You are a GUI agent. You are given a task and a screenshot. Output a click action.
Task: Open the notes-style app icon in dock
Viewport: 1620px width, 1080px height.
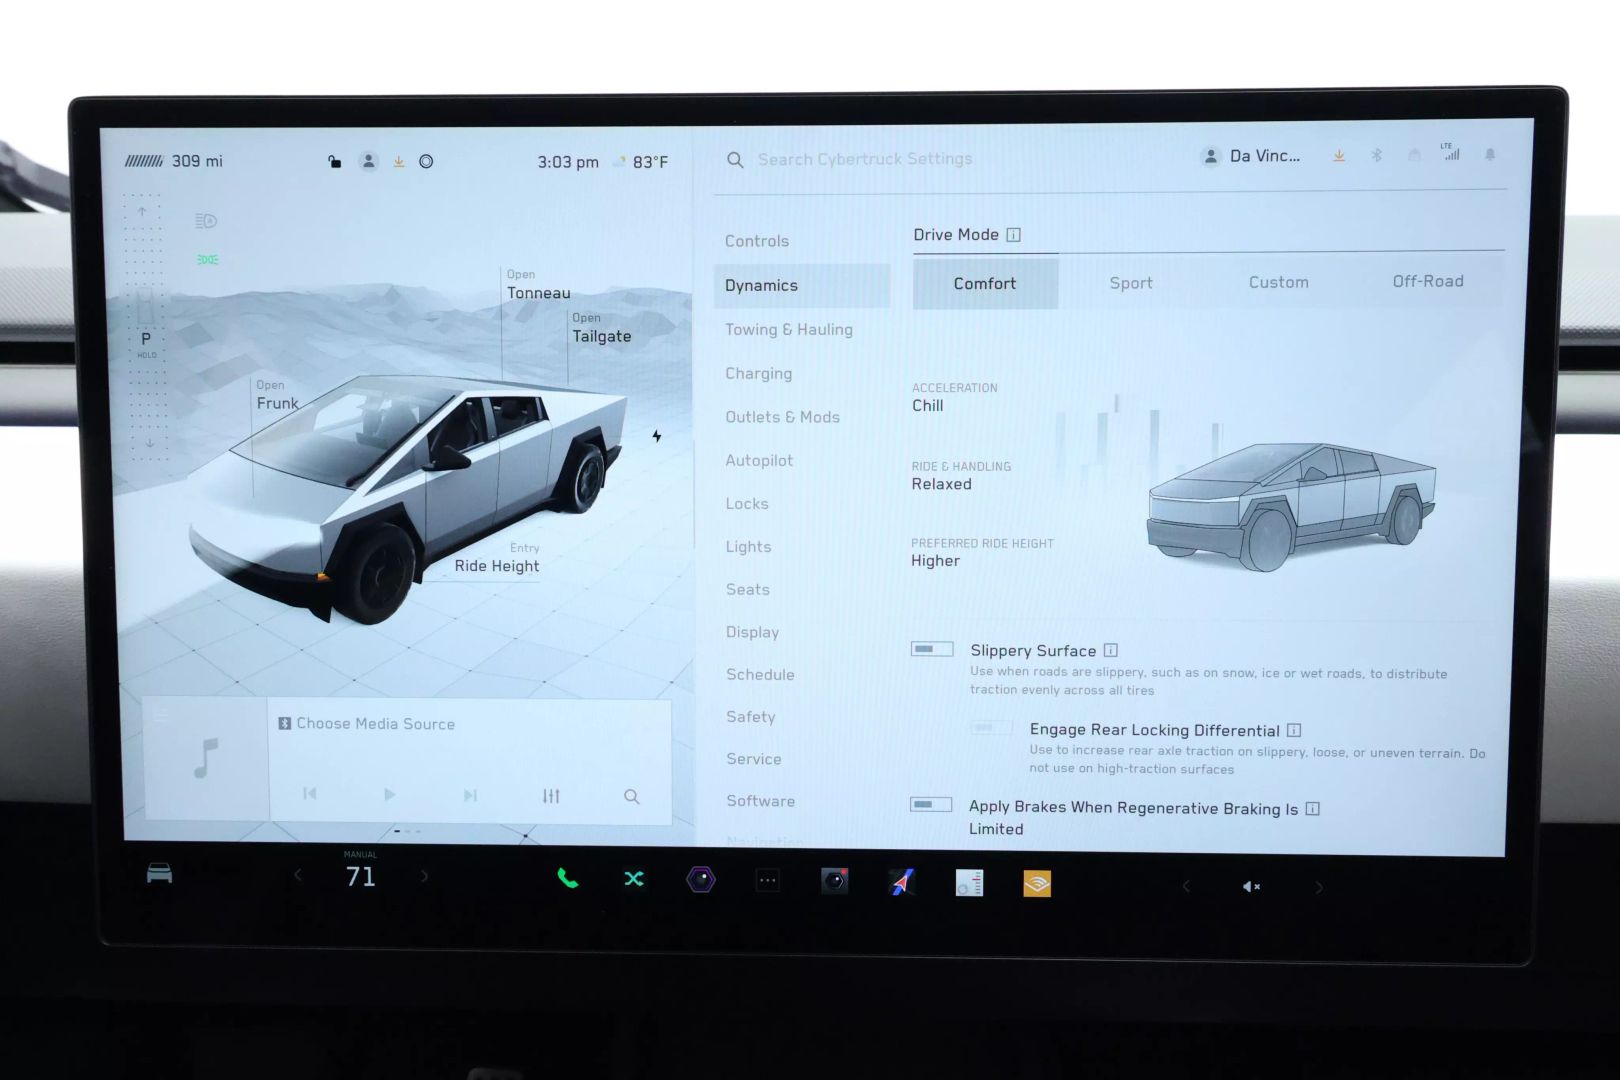pos(969,882)
